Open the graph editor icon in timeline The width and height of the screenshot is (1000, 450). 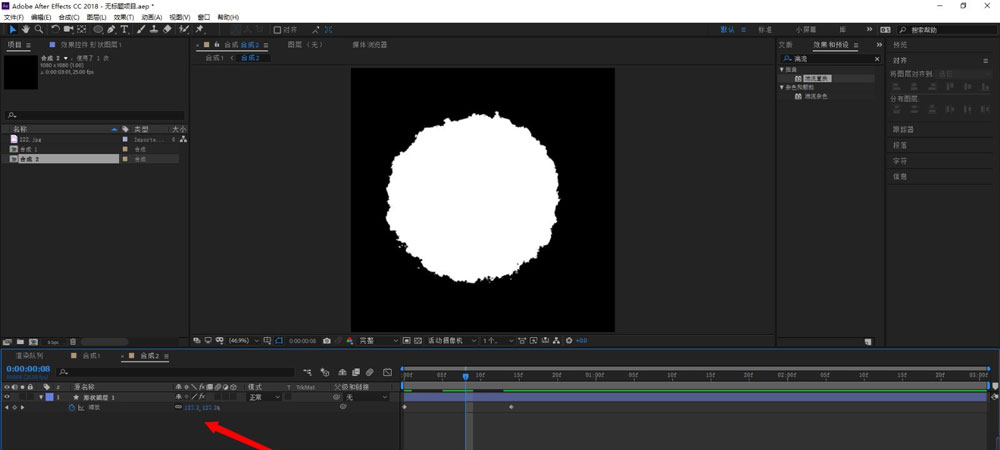point(387,372)
